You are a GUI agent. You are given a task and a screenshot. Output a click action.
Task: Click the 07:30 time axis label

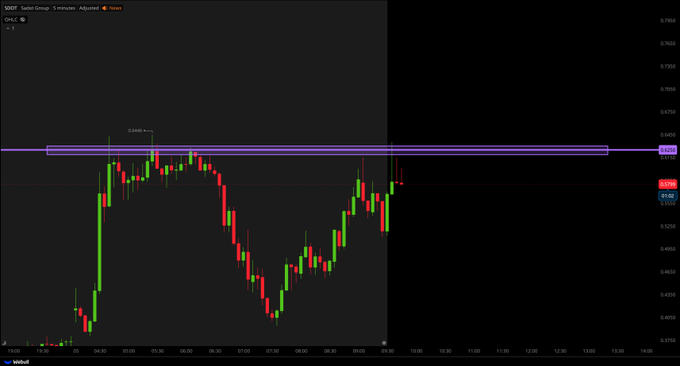point(272,351)
